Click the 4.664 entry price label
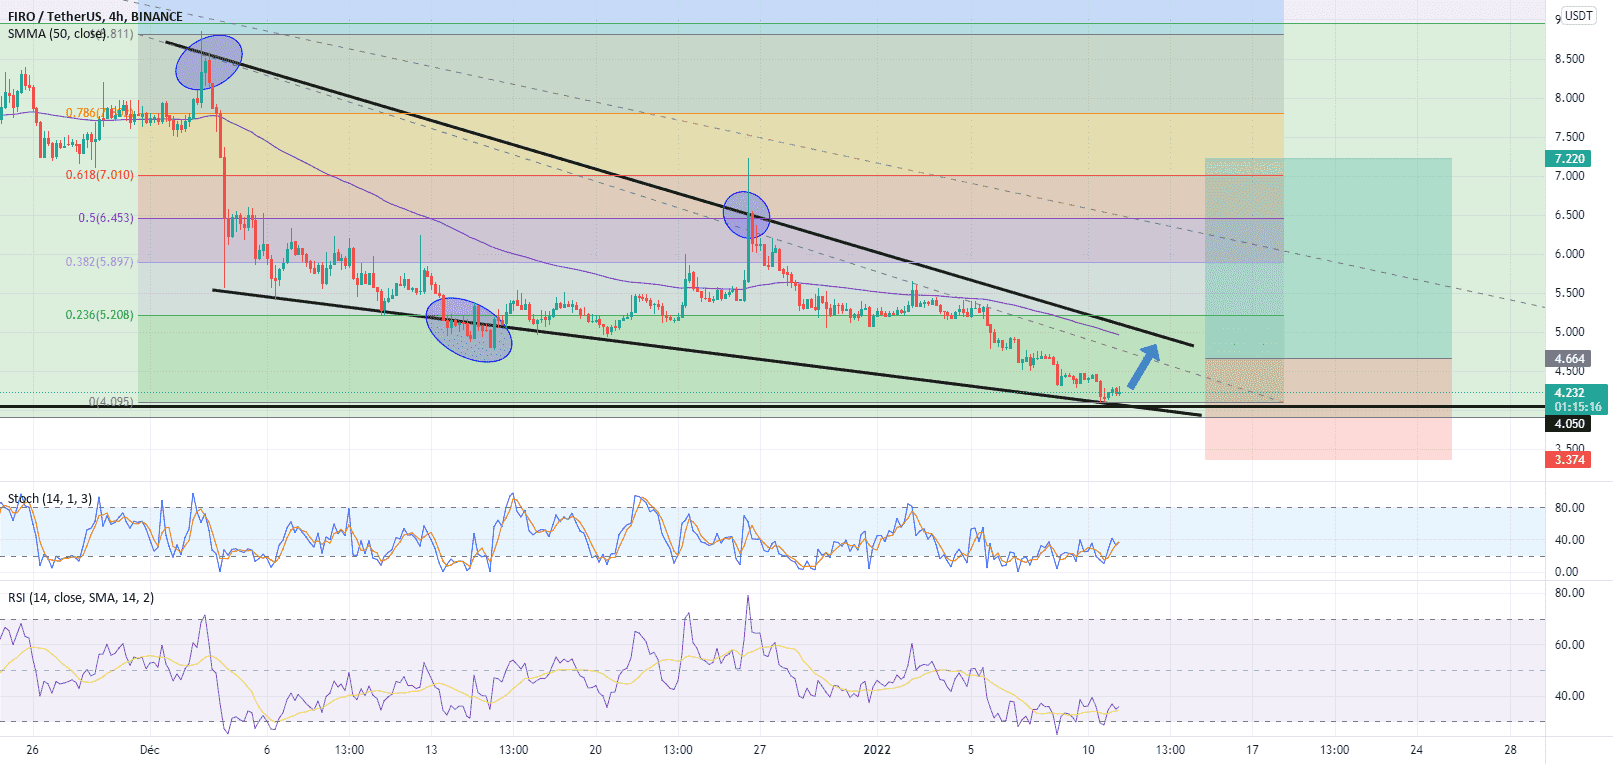Image resolution: width=1613 pixels, height=764 pixels. [1569, 358]
